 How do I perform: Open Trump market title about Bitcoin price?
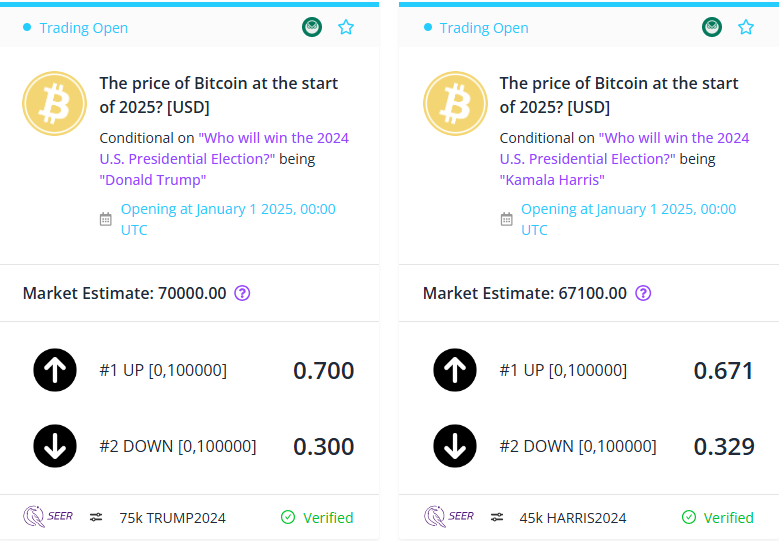pos(219,95)
